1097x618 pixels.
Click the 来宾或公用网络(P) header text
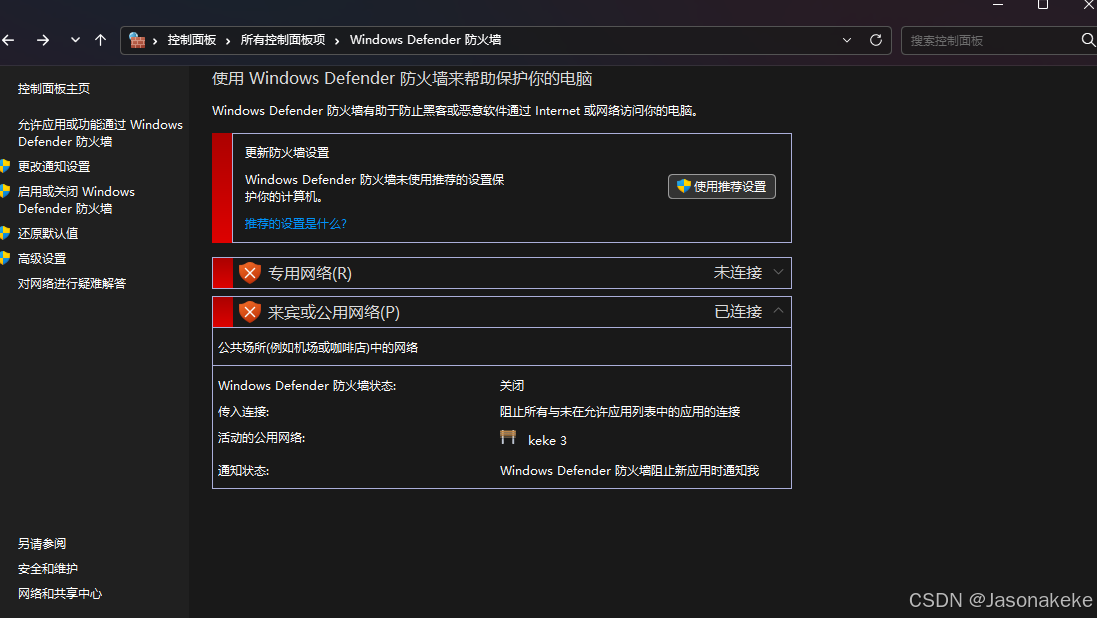[x=334, y=312]
